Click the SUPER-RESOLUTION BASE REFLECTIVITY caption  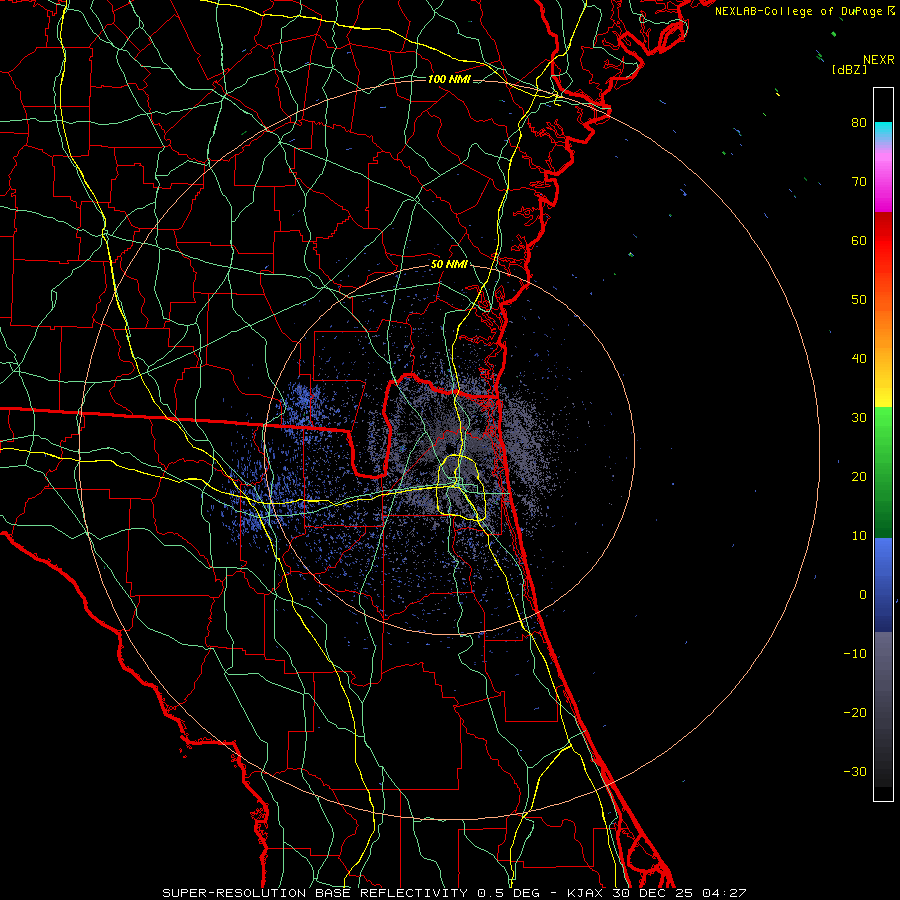pyautogui.click(x=315, y=893)
